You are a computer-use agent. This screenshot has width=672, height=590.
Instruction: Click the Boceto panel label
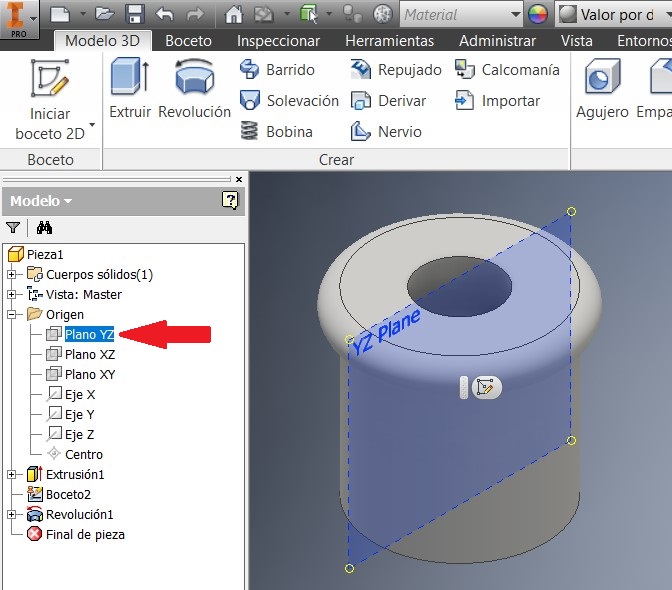click(50, 160)
